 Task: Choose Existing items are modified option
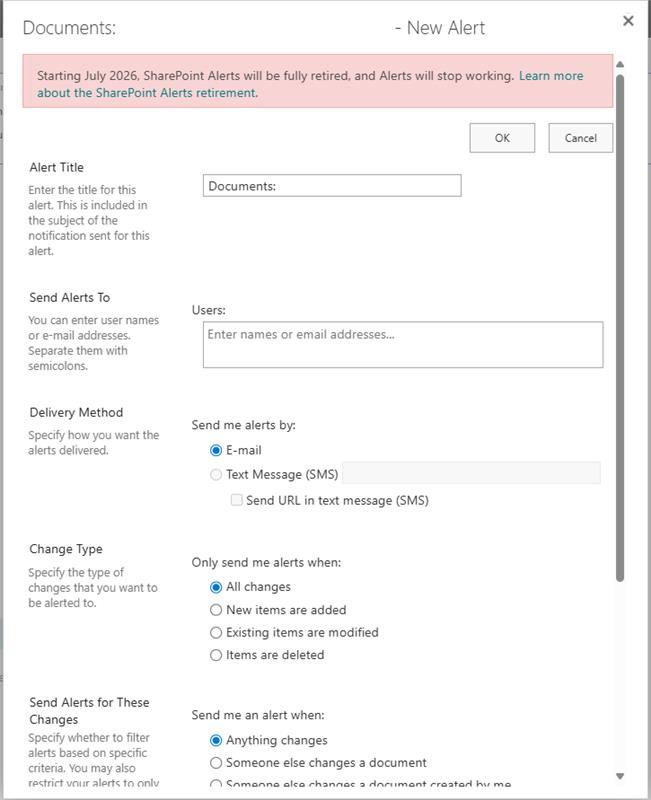point(216,633)
